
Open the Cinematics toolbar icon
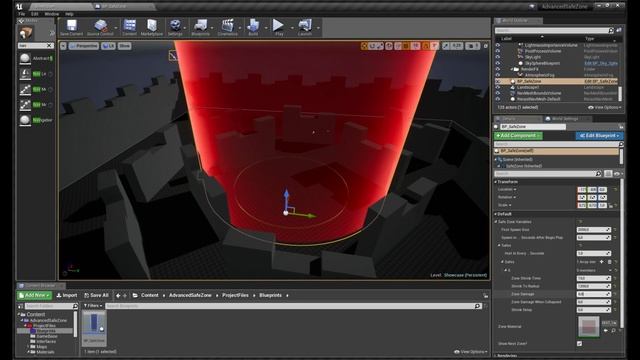227,27
